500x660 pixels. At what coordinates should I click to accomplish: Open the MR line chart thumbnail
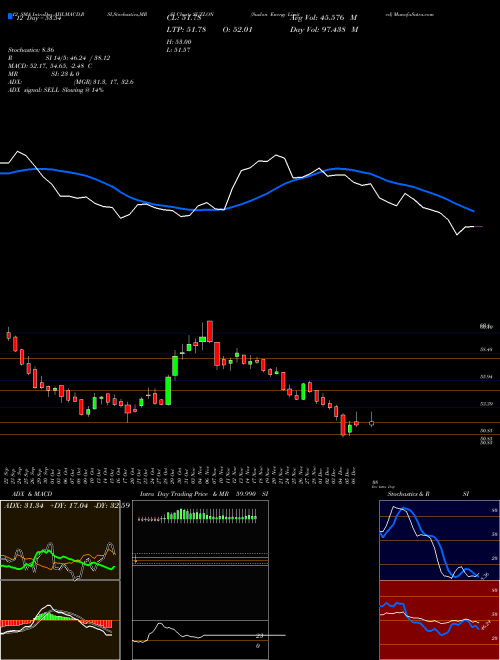[x=200, y=640]
